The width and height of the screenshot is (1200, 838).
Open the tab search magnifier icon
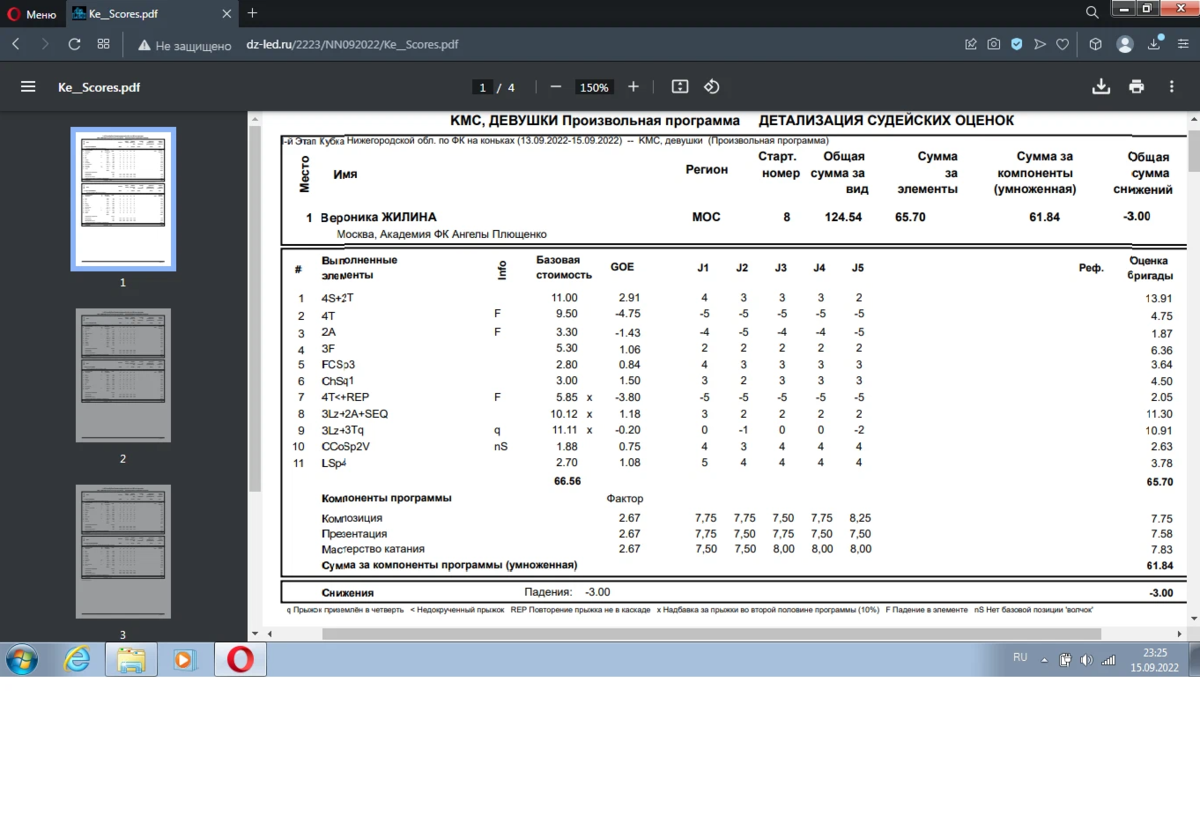[x=1092, y=12]
